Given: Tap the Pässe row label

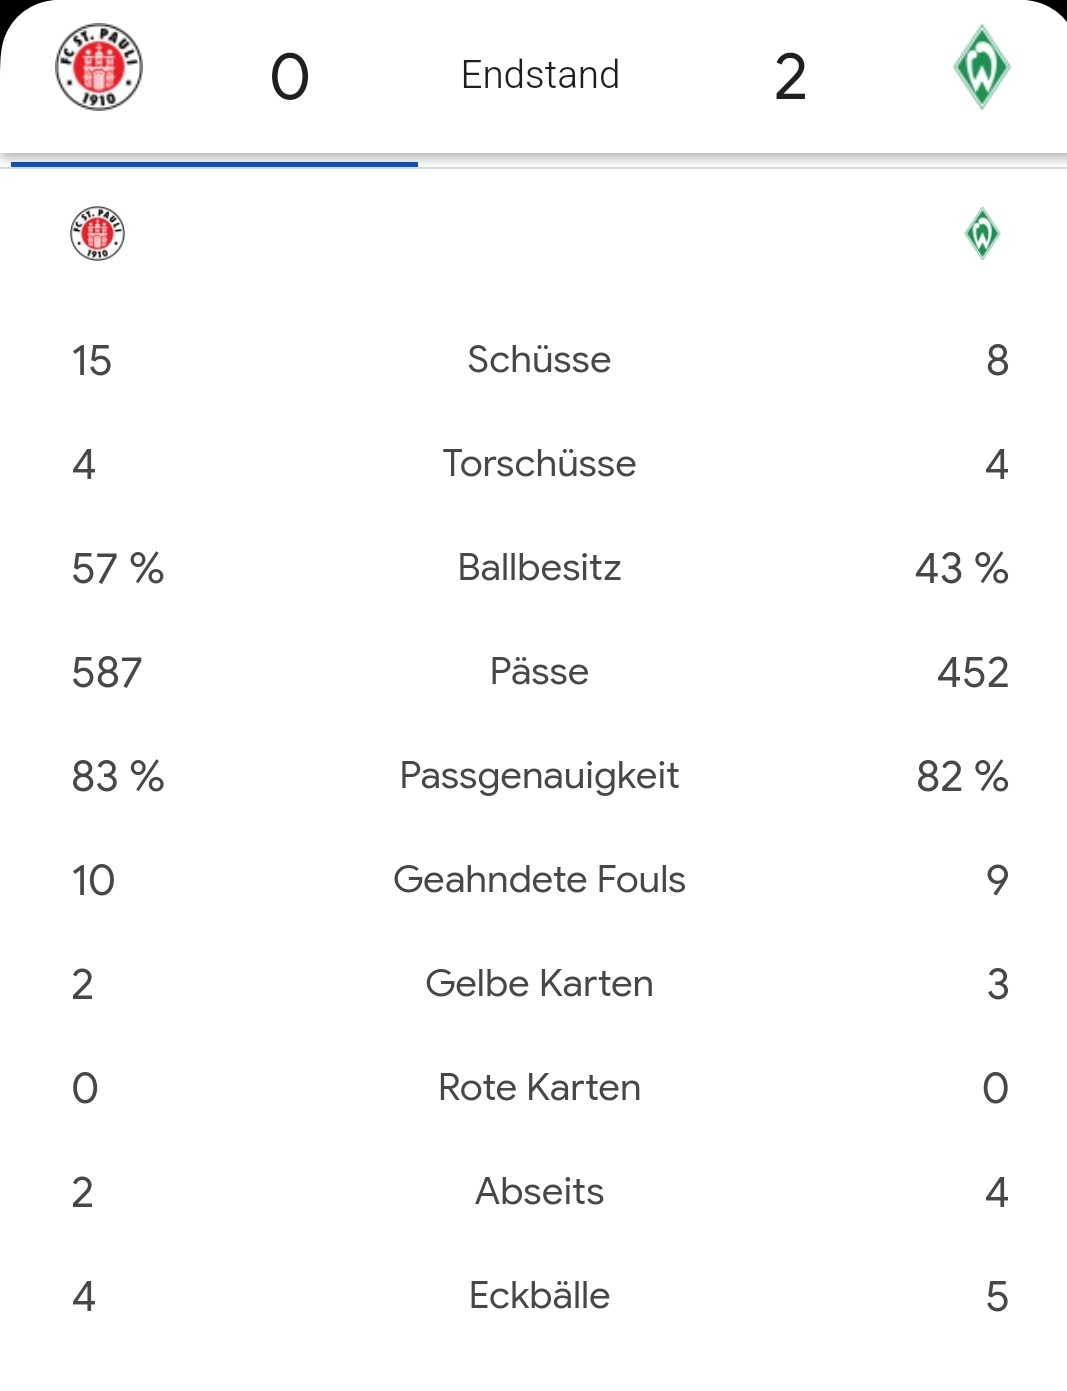Looking at the screenshot, I should coord(539,672).
